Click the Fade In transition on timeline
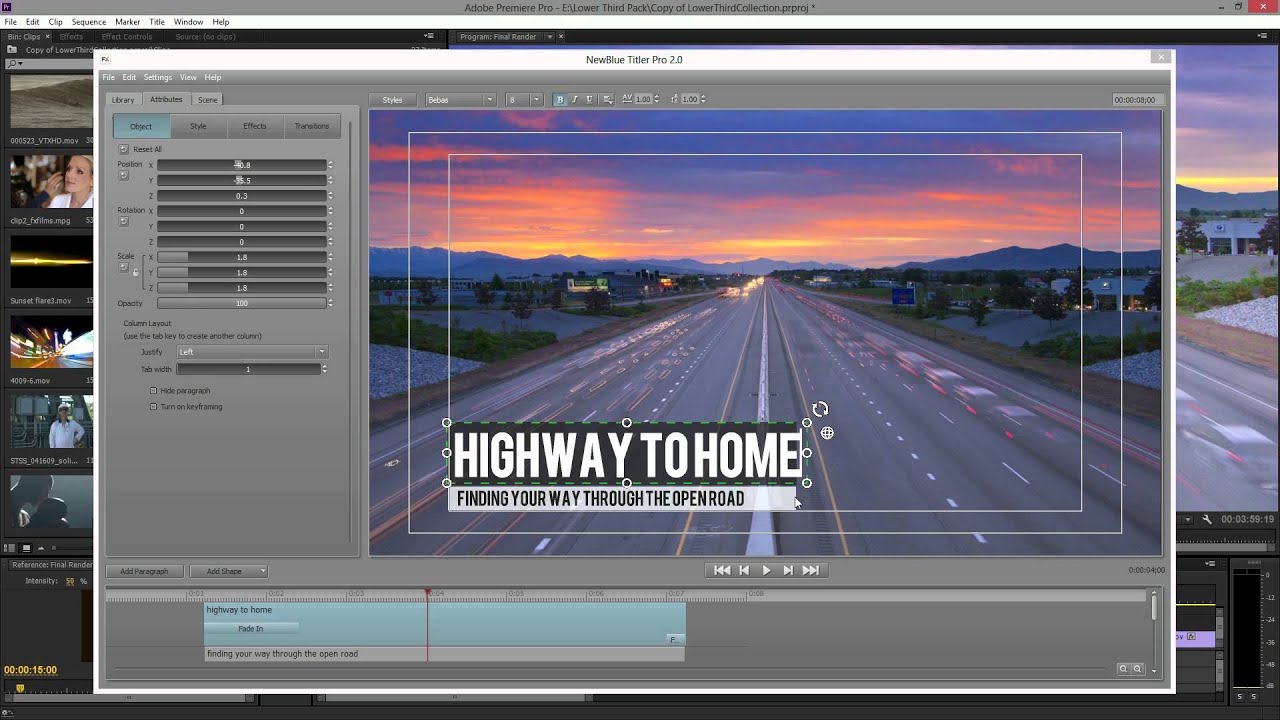Image resolution: width=1280 pixels, height=720 pixels. point(251,629)
